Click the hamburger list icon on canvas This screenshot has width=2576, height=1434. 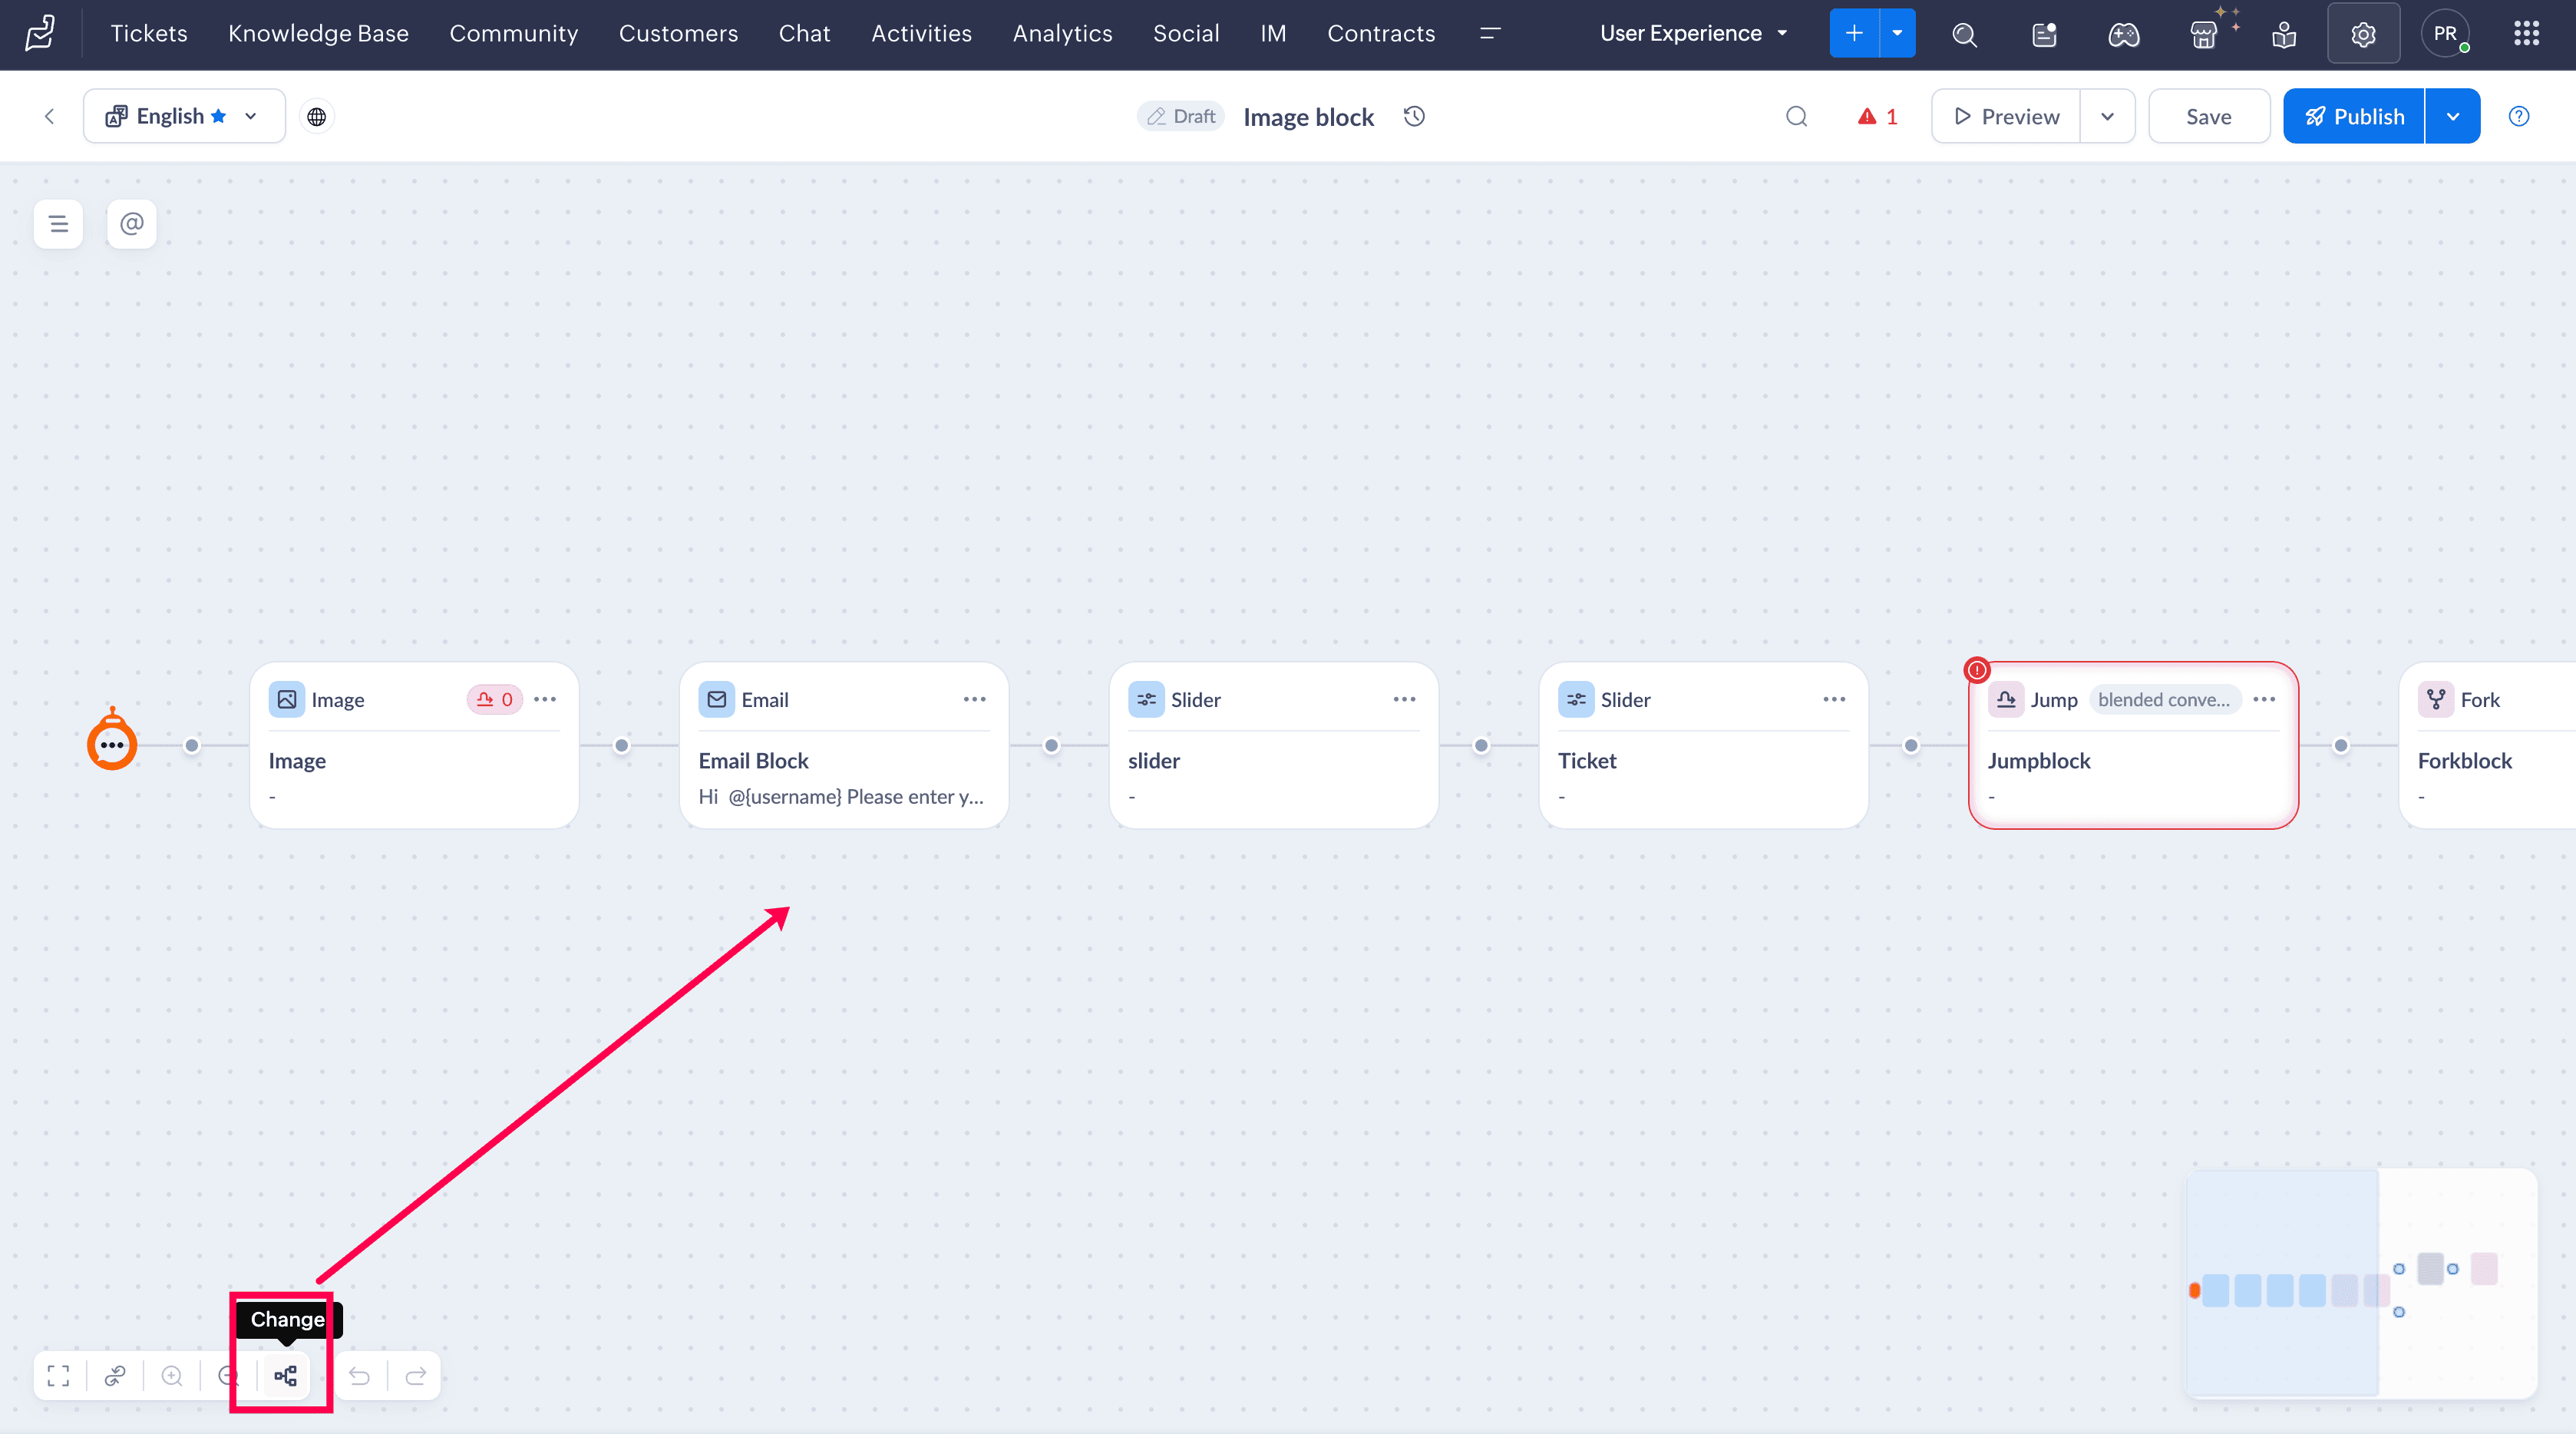click(58, 223)
